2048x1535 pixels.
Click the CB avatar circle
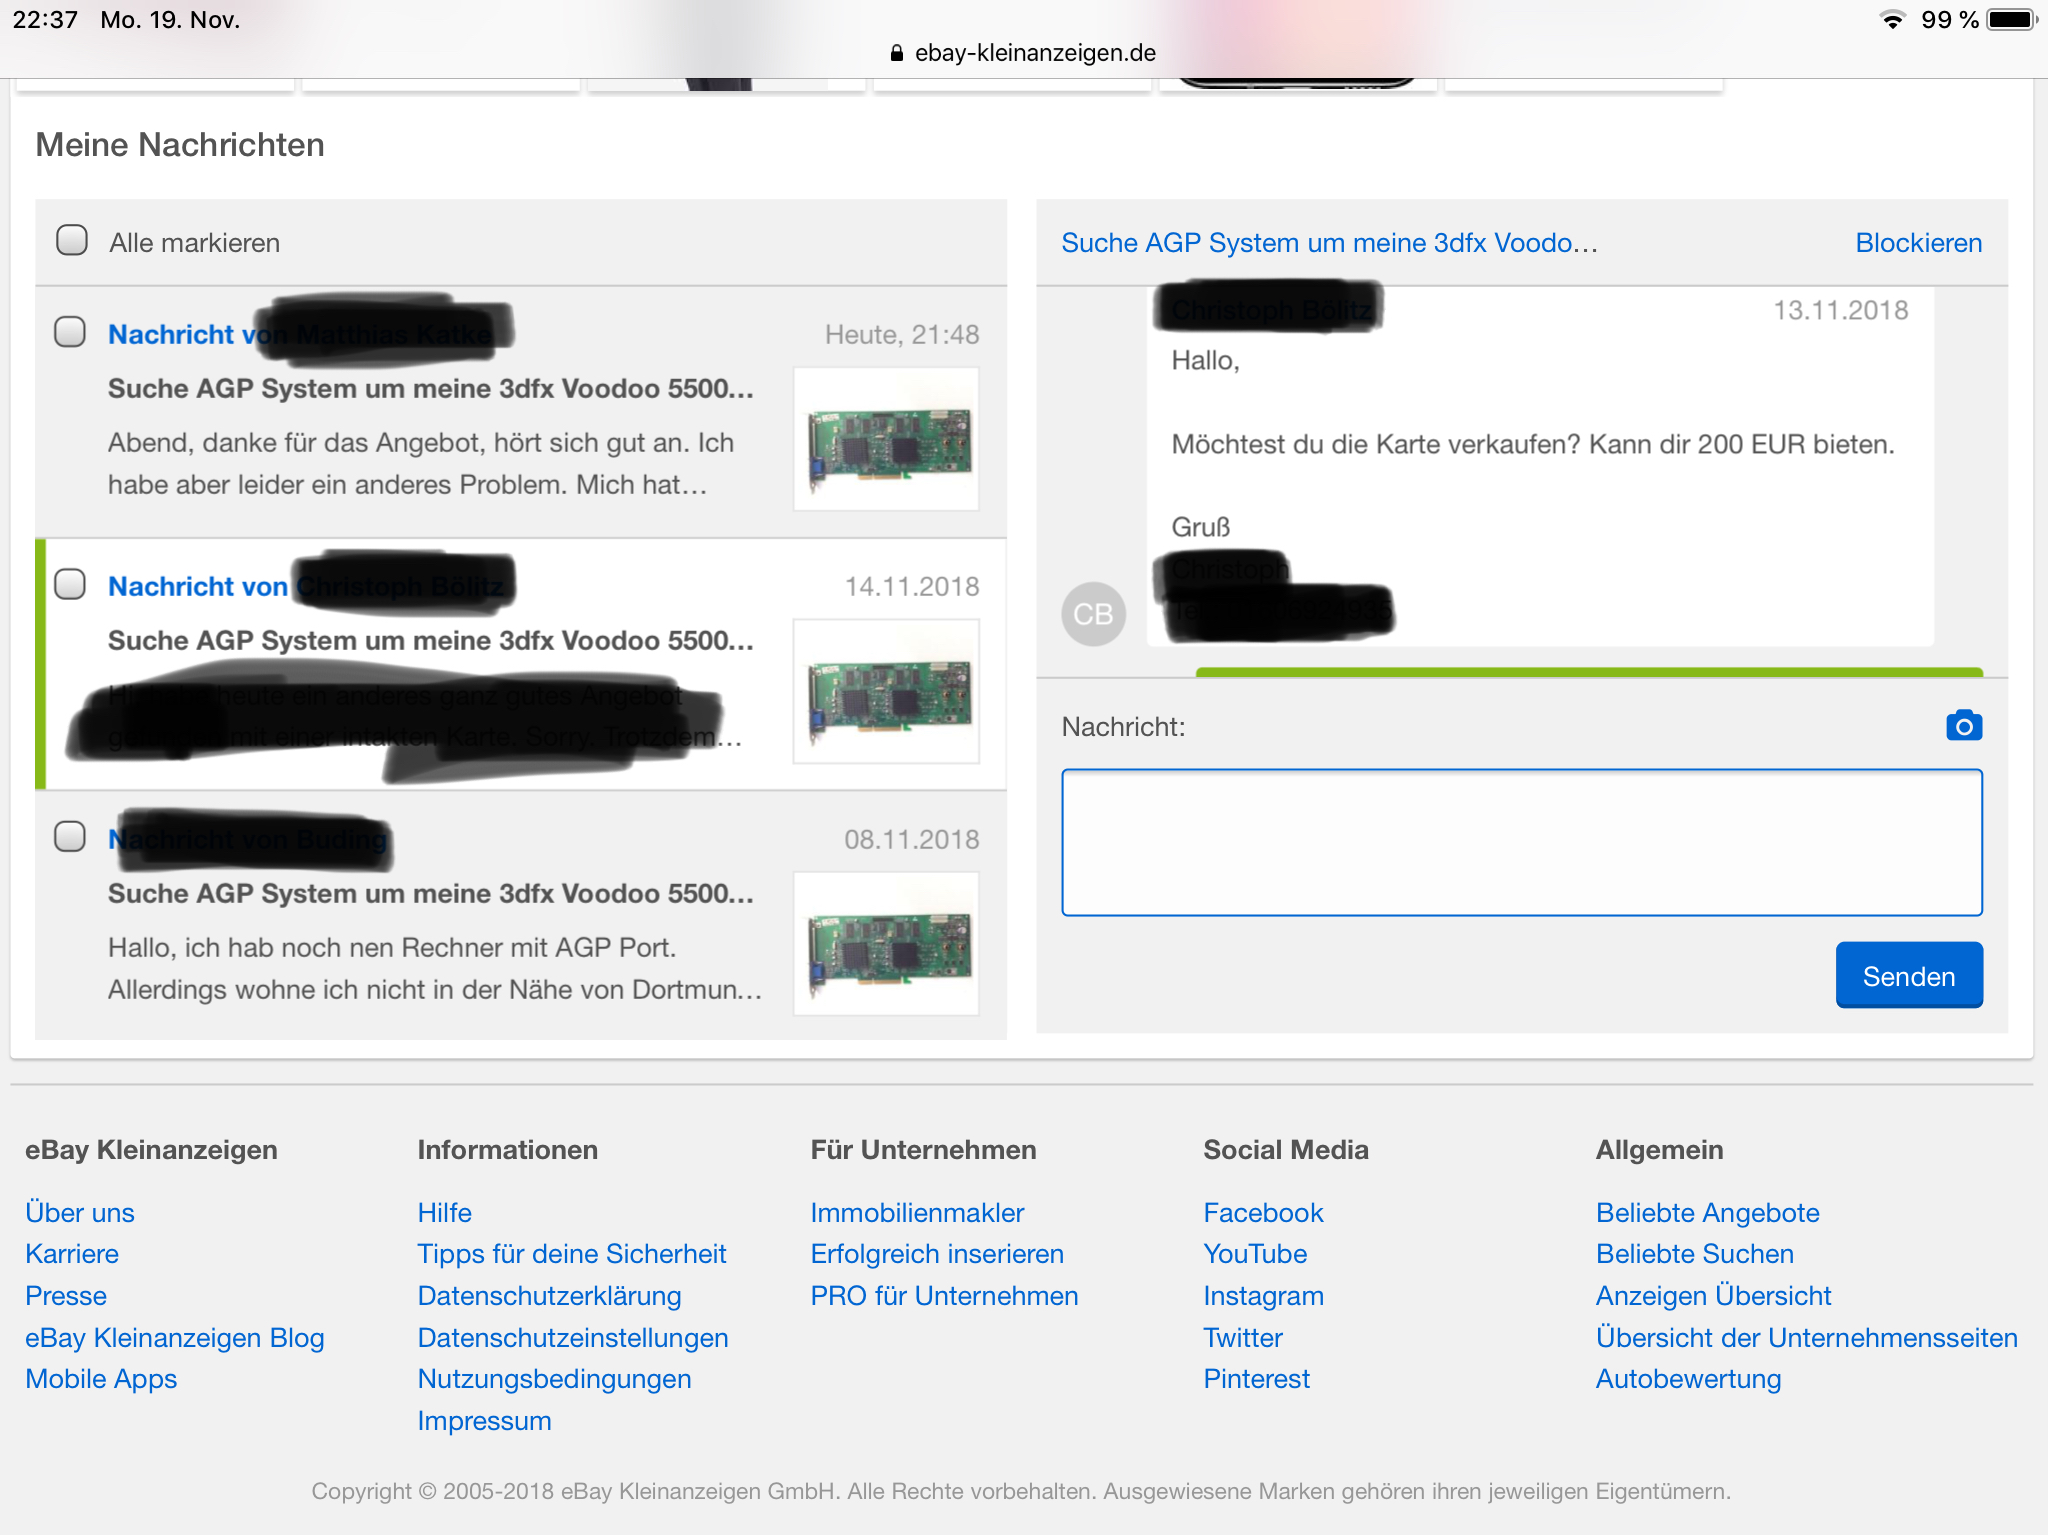pos(1092,613)
